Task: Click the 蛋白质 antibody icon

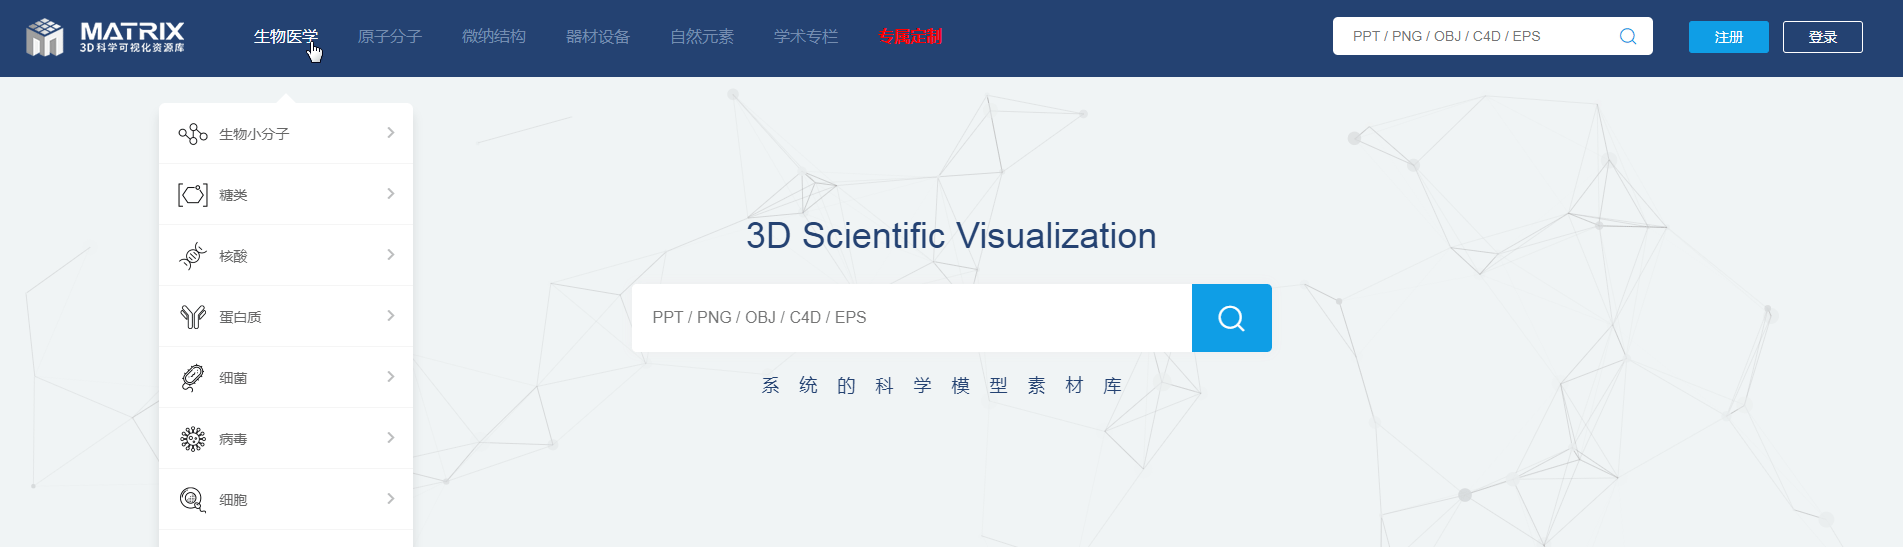Action: click(x=193, y=317)
